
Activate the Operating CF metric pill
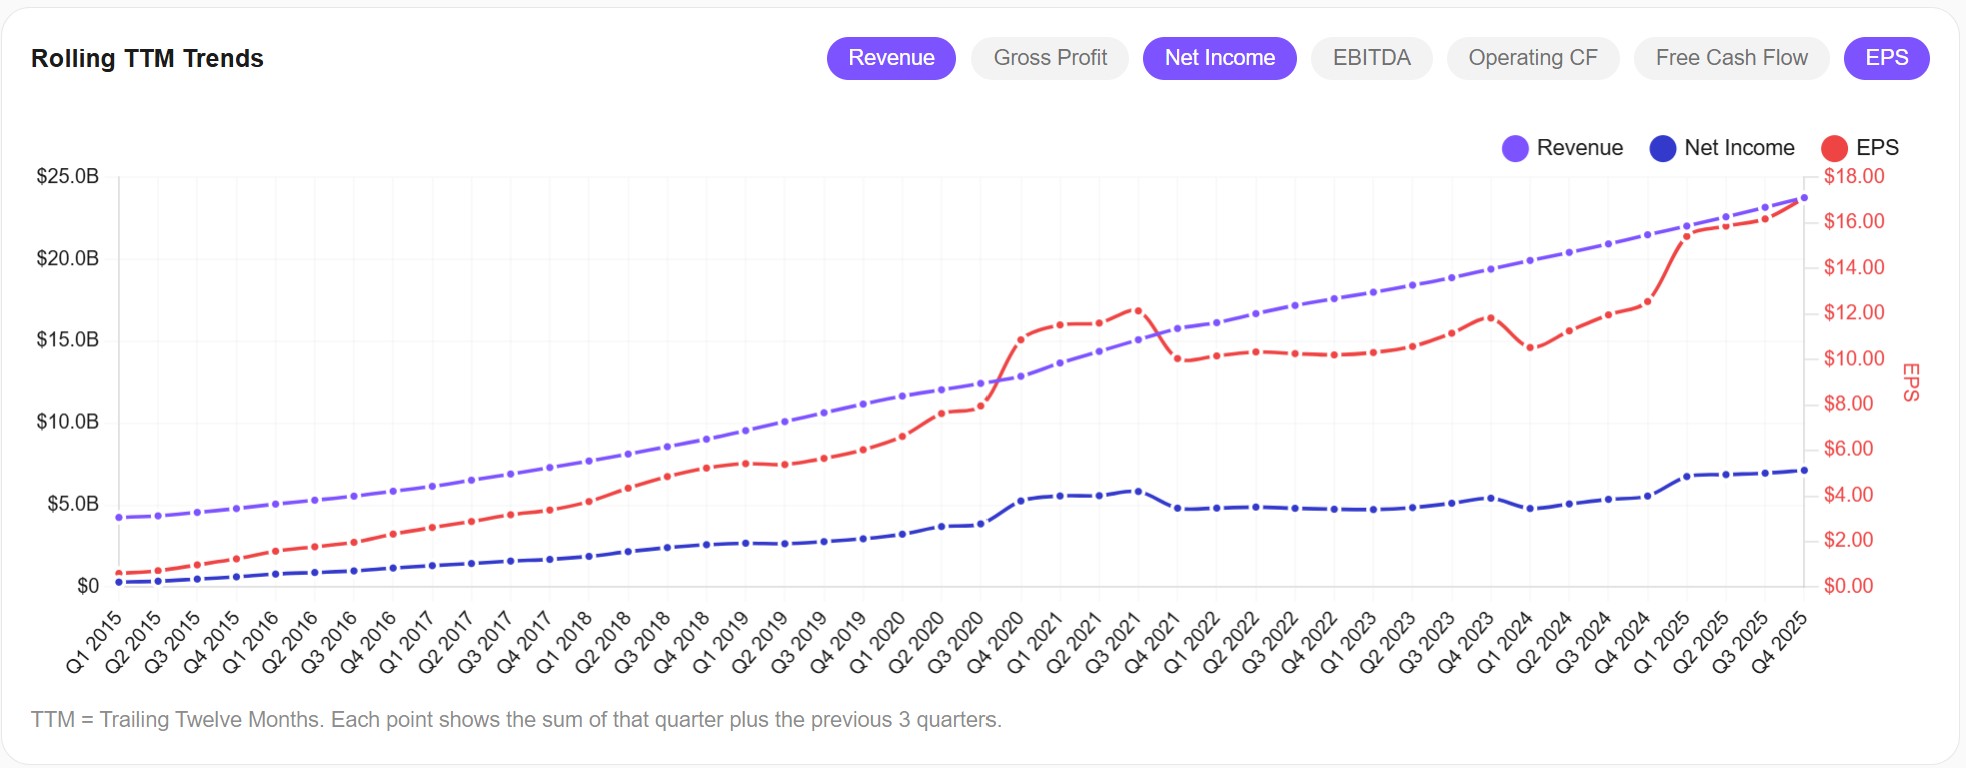[1532, 57]
